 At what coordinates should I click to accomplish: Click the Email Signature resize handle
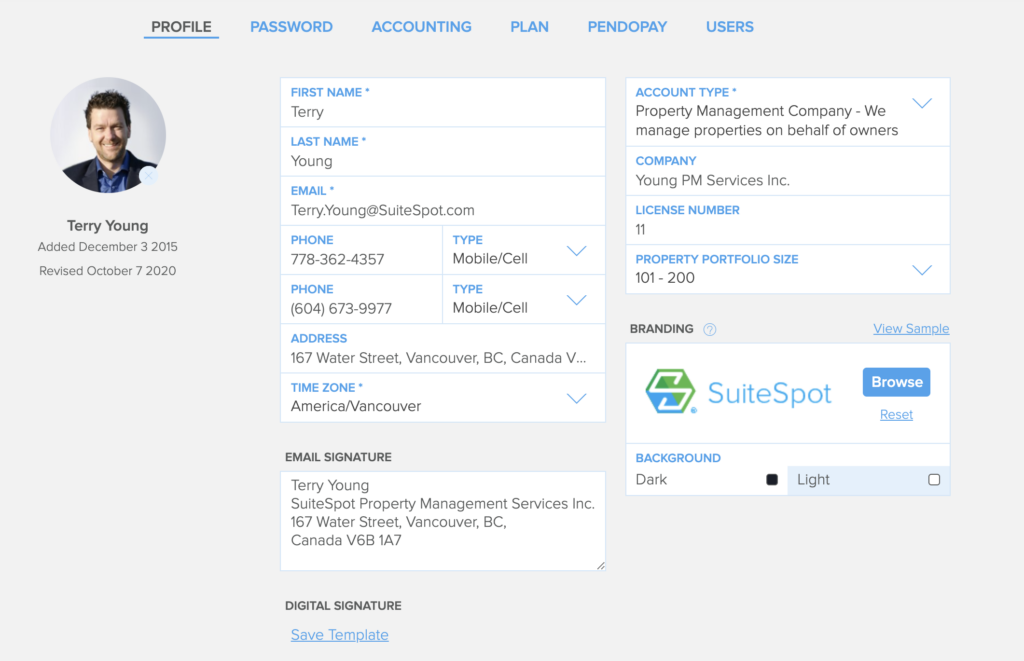(601, 566)
